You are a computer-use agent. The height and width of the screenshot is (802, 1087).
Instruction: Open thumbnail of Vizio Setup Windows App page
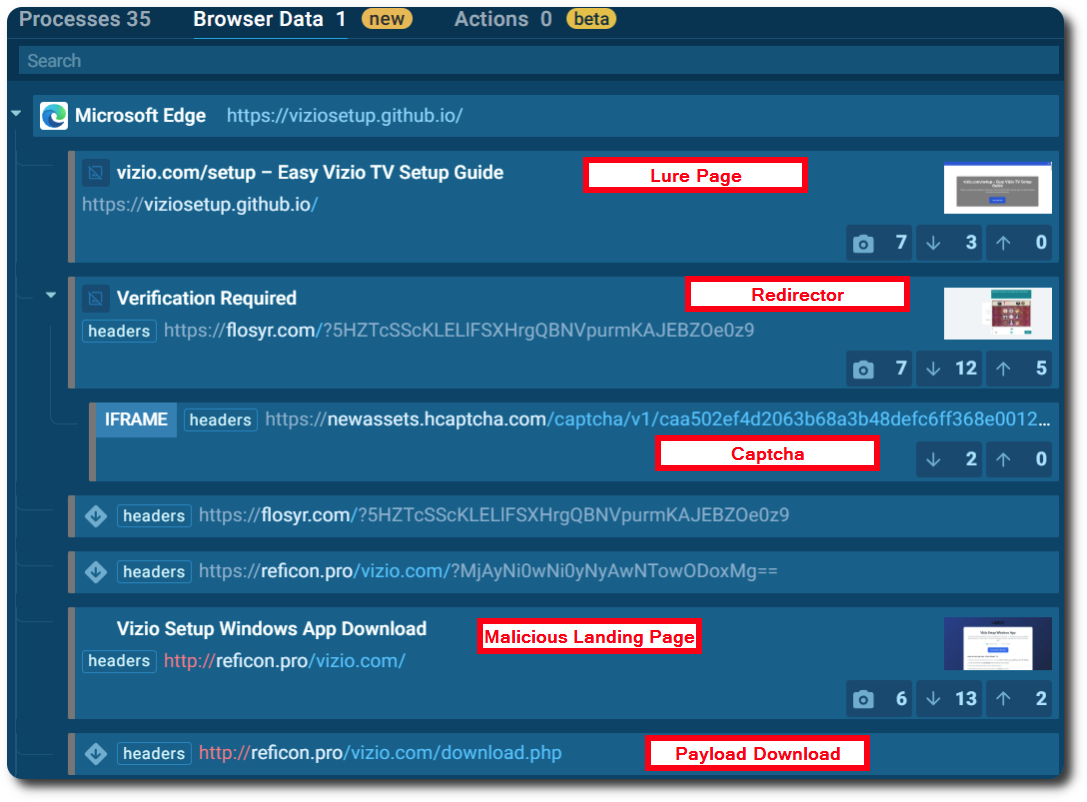click(x=998, y=643)
